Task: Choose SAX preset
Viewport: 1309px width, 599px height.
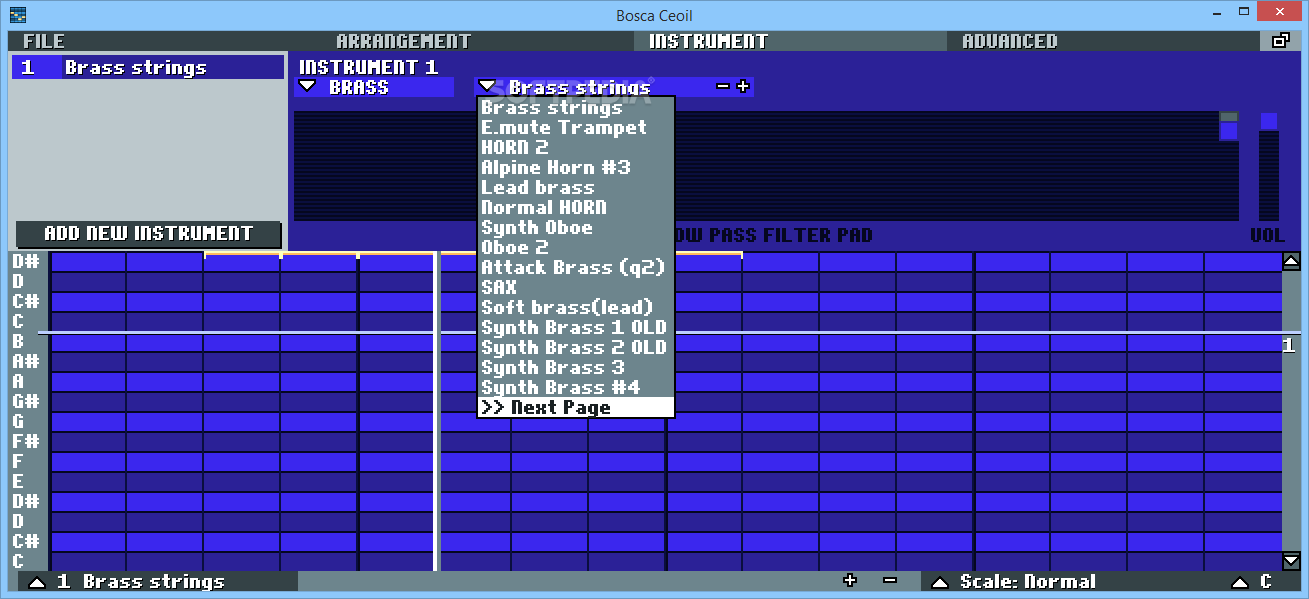Action: click(x=576, y=287)
